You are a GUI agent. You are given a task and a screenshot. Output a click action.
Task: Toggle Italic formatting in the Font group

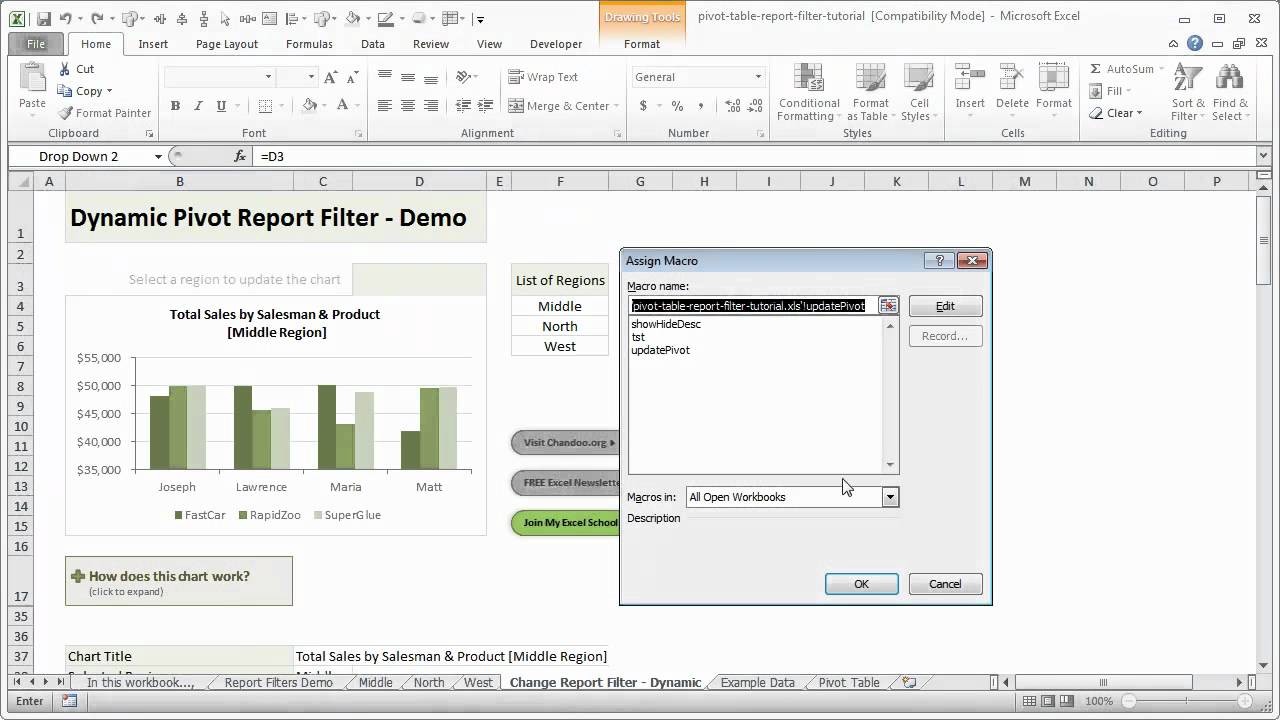coord(198,106)
